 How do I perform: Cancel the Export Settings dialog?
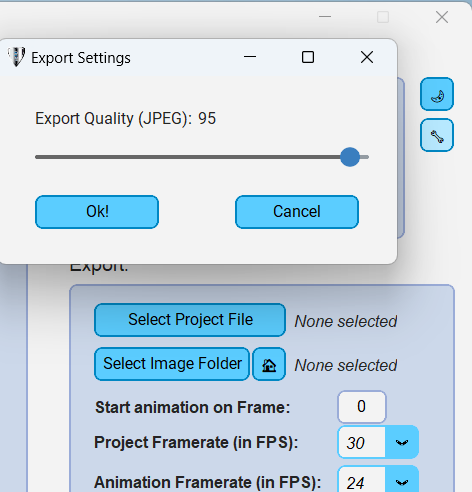click(x=297, y=212)
